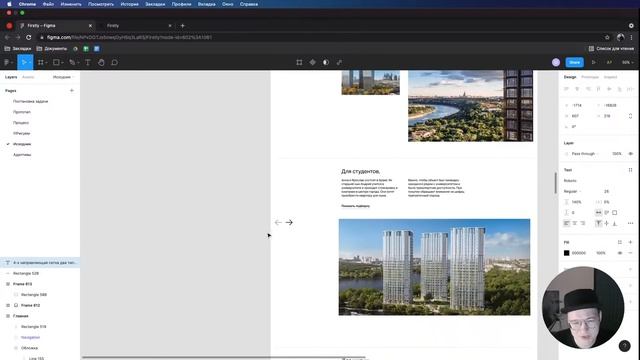Align text left in Text section
This screenshot has height=360, width=640.
(567, 223)
